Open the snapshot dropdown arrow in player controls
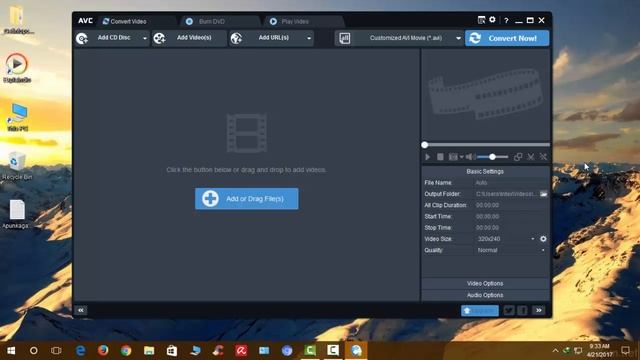The height and width of the screenshot is (360, 640). [x=462, y=157]
